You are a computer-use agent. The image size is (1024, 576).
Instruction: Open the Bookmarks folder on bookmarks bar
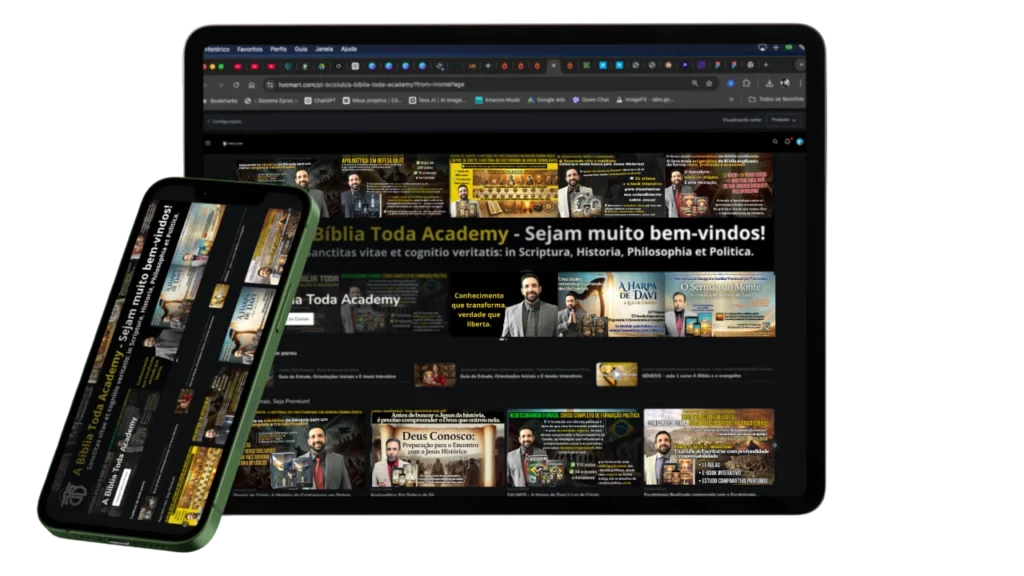(221, 101)
